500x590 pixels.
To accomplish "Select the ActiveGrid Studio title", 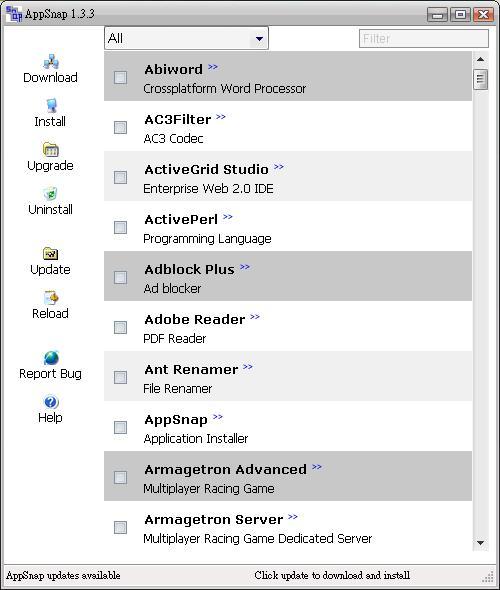I will click(x=207, y=170).
